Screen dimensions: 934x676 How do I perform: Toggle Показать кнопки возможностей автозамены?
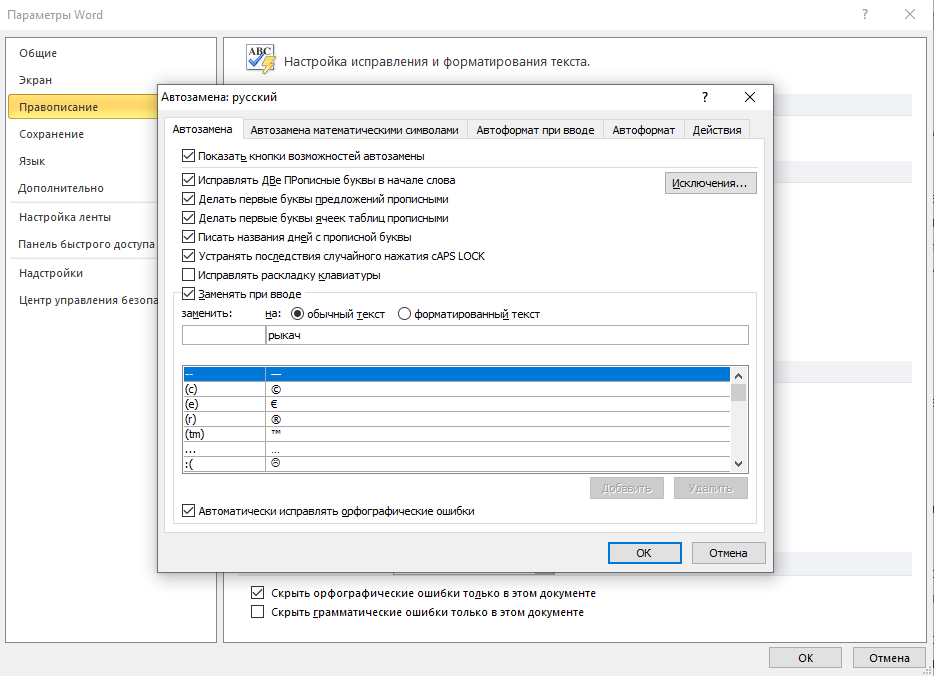(188, 156)
